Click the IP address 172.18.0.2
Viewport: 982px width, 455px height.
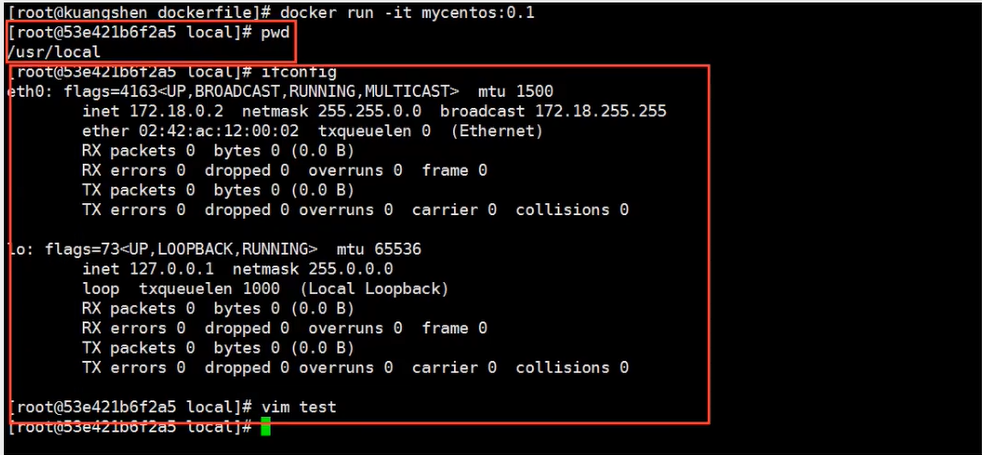[x=176, y=111]
